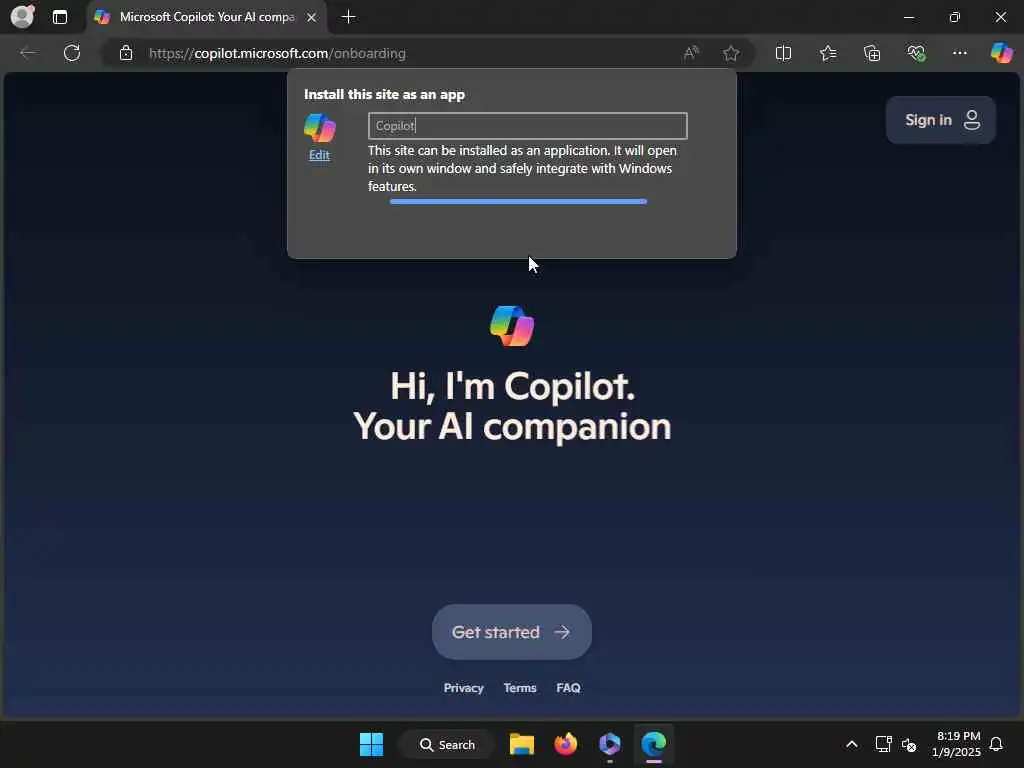Open the Privacy link

[x=464, y=688]
